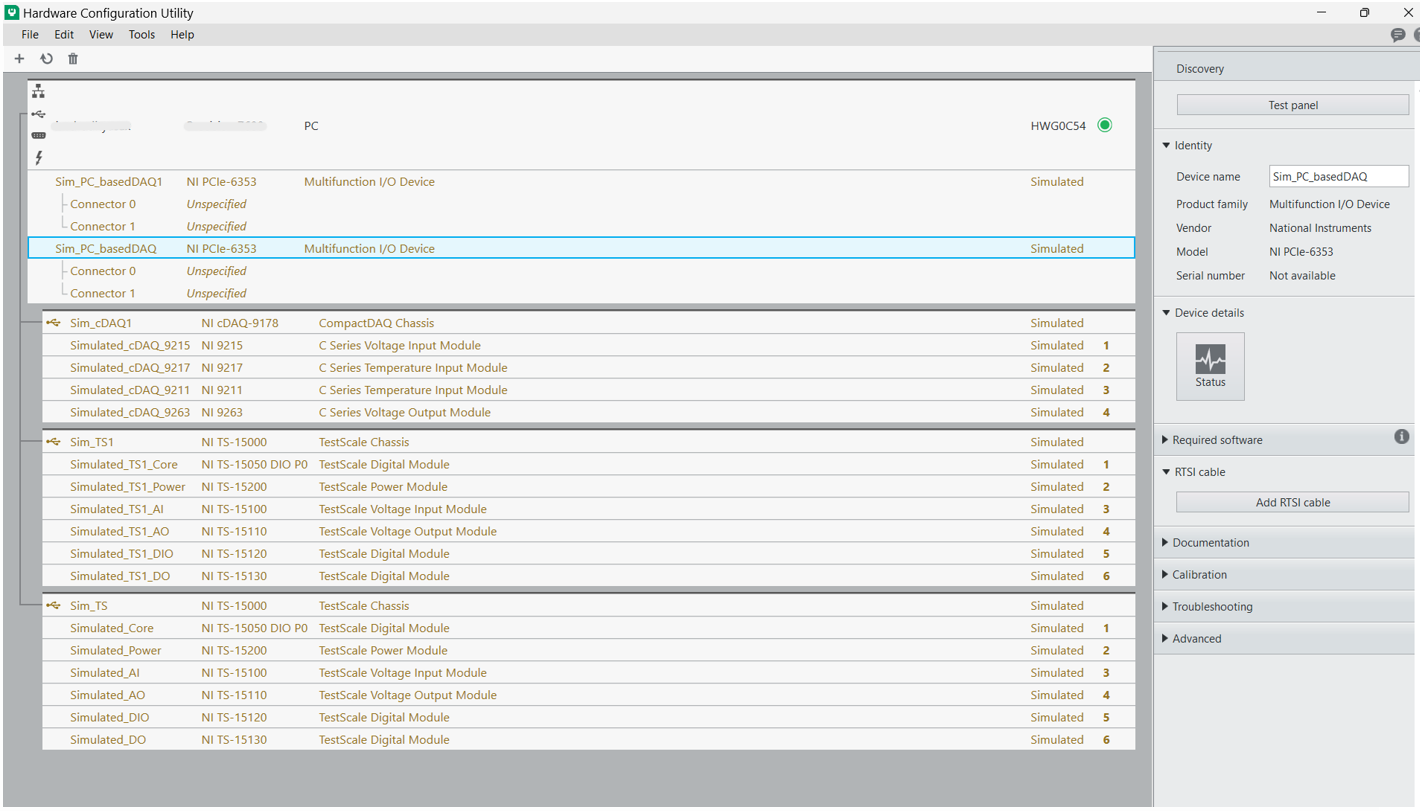Click the green status indicator next to HWG0C54

(1105, 126)
